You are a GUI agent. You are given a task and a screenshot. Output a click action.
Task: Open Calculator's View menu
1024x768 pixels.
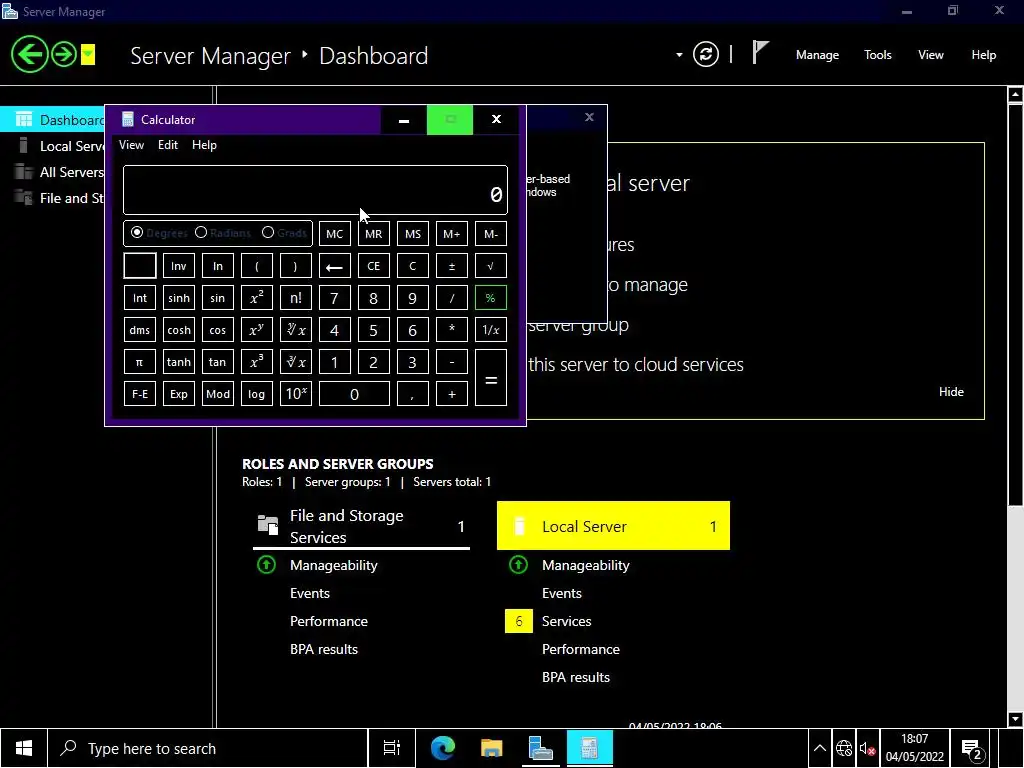(131, 145)
